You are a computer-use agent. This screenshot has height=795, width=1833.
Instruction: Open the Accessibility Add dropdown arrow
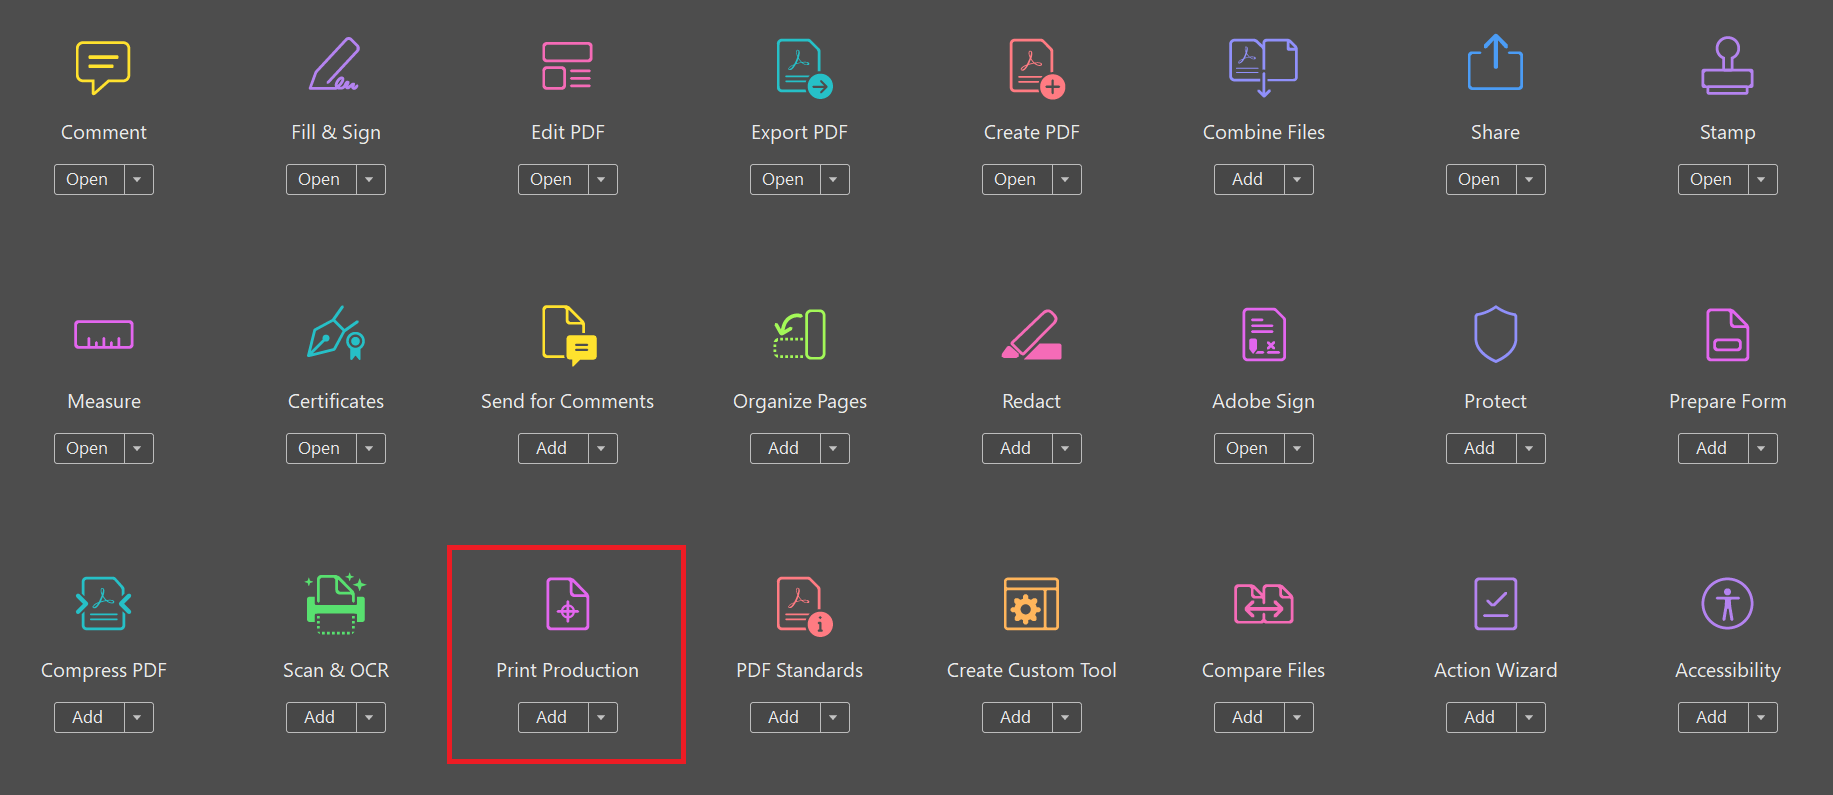pos(1762,718)
